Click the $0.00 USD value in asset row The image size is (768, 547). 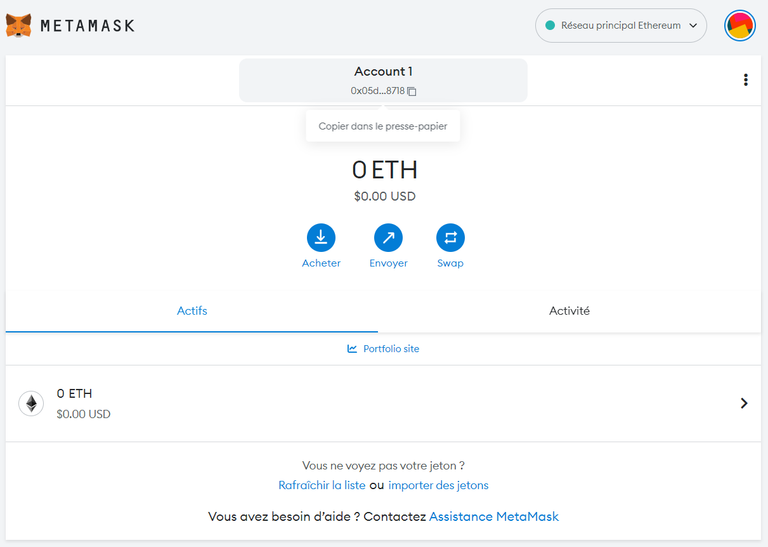83,414
